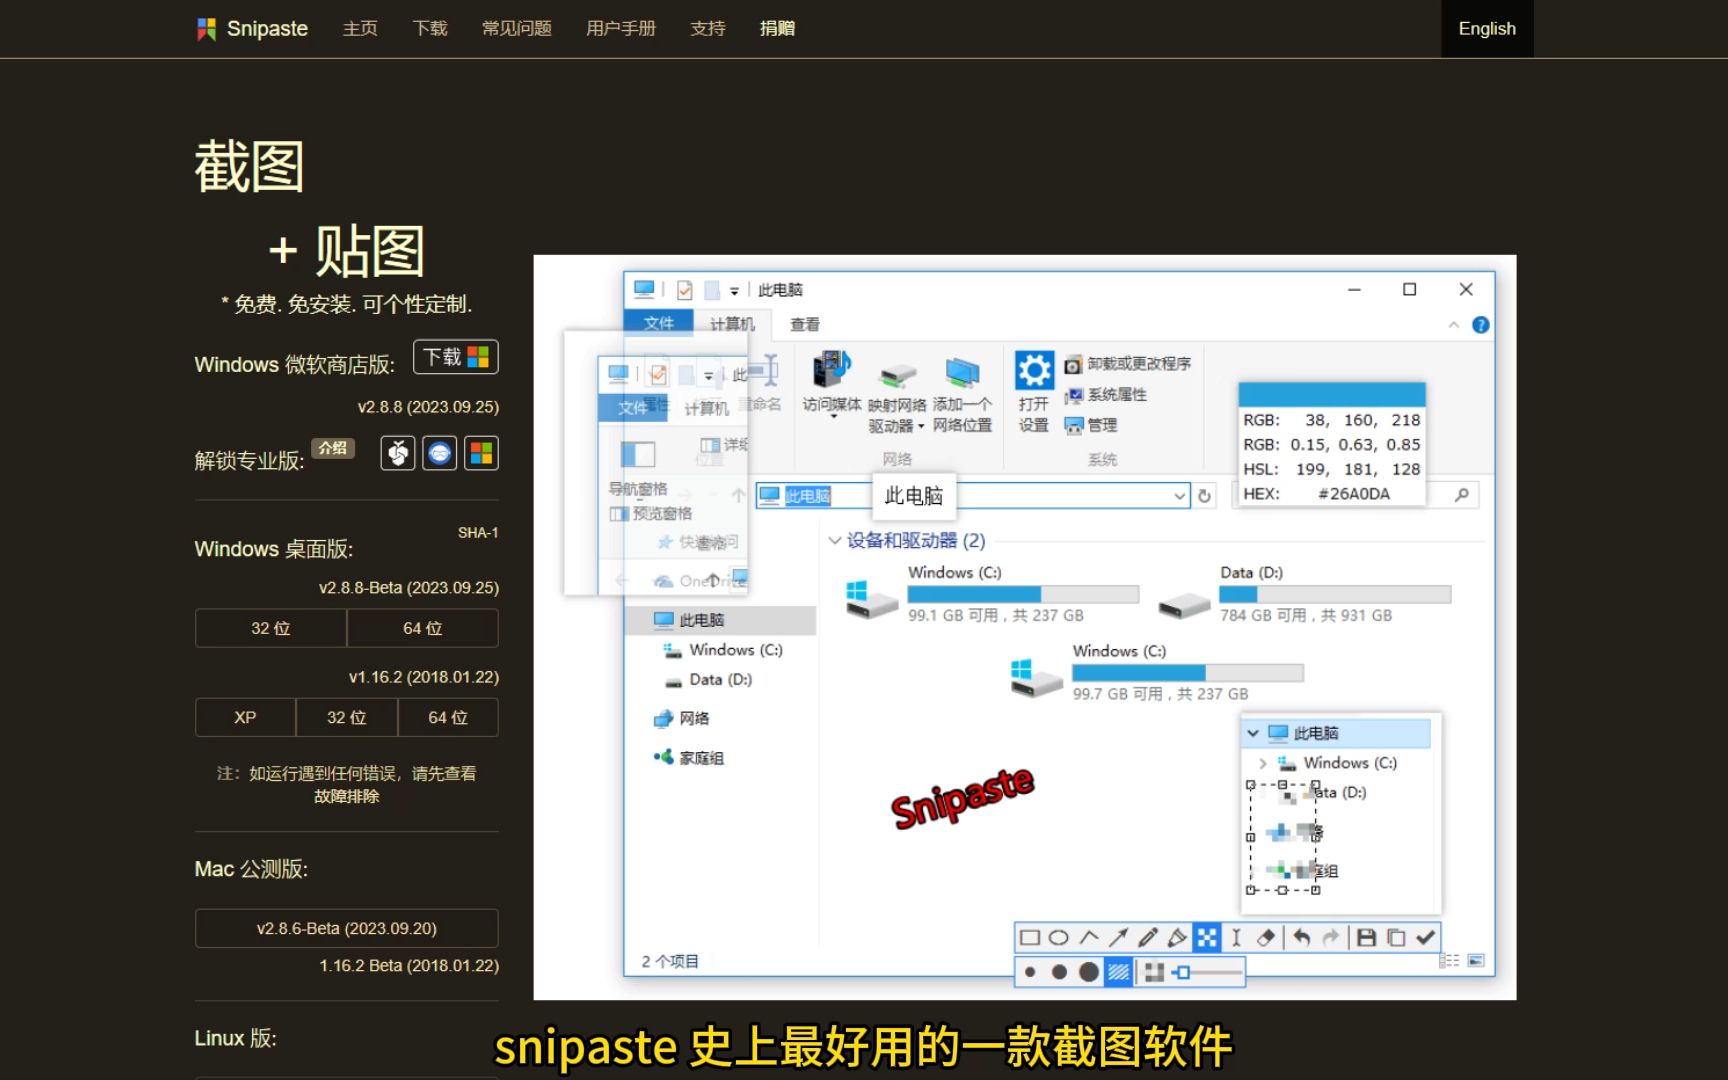Download Mac v2.8.6-Beta (2023.09.20)
The width and height of the screenshot is (1728, 1080).
pos(346,928)
